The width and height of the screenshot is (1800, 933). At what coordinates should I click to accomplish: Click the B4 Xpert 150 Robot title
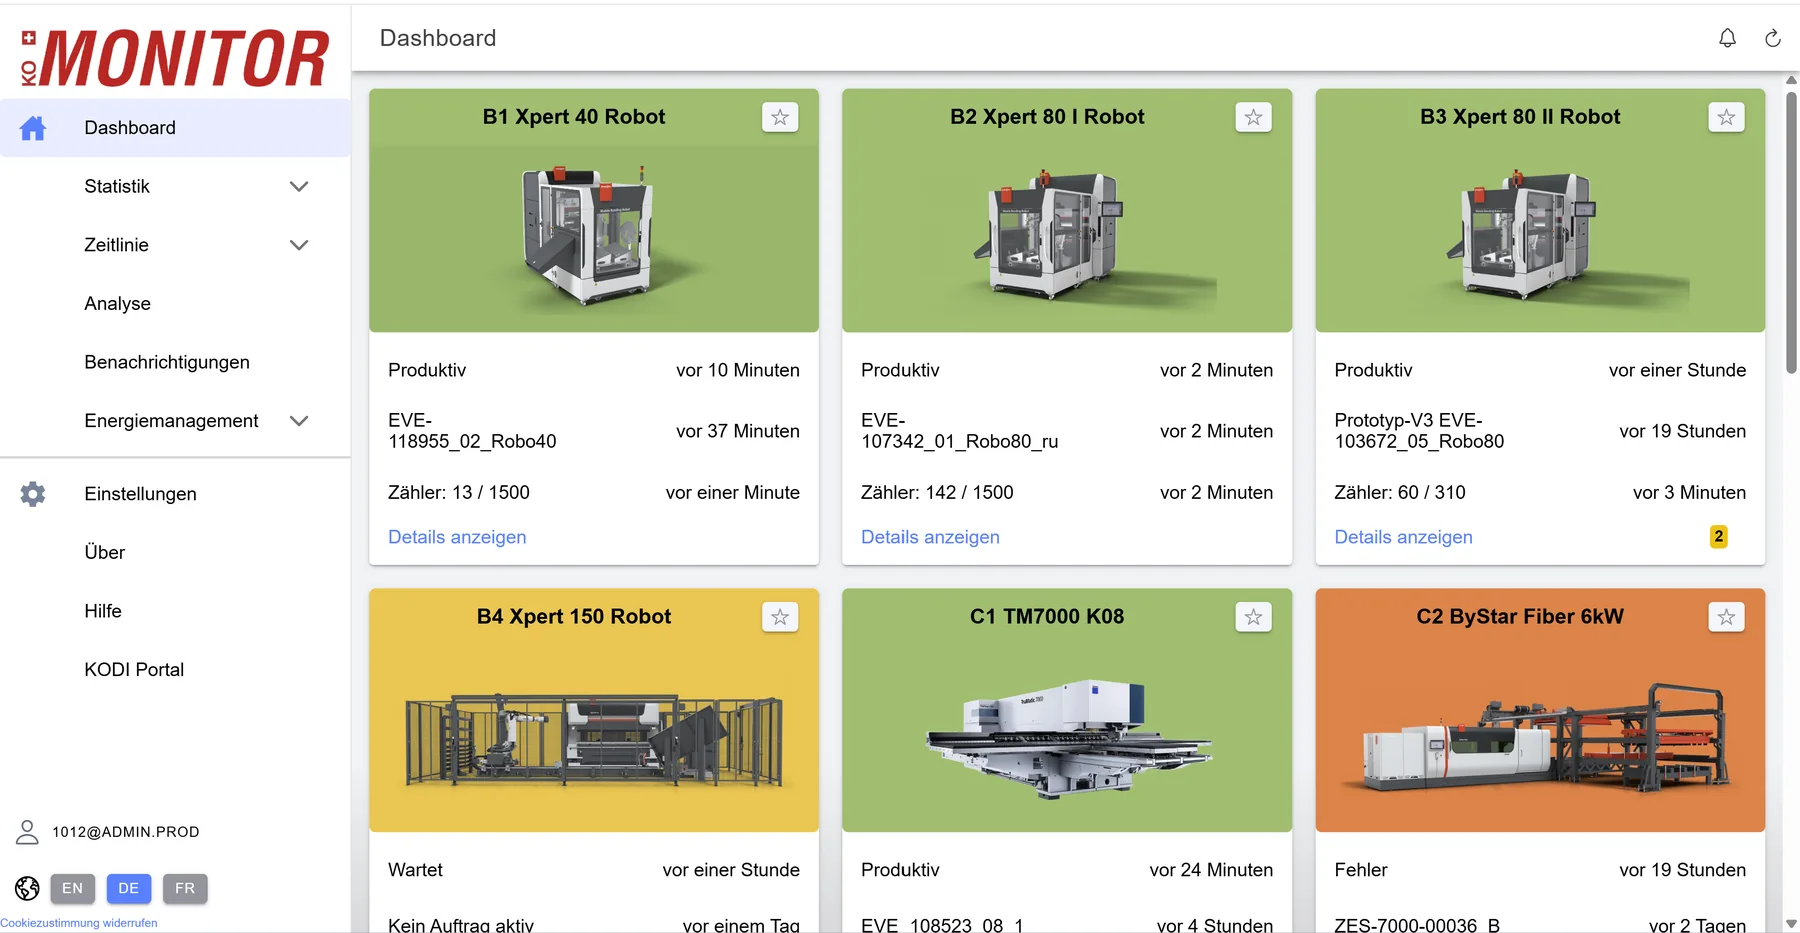574,617
